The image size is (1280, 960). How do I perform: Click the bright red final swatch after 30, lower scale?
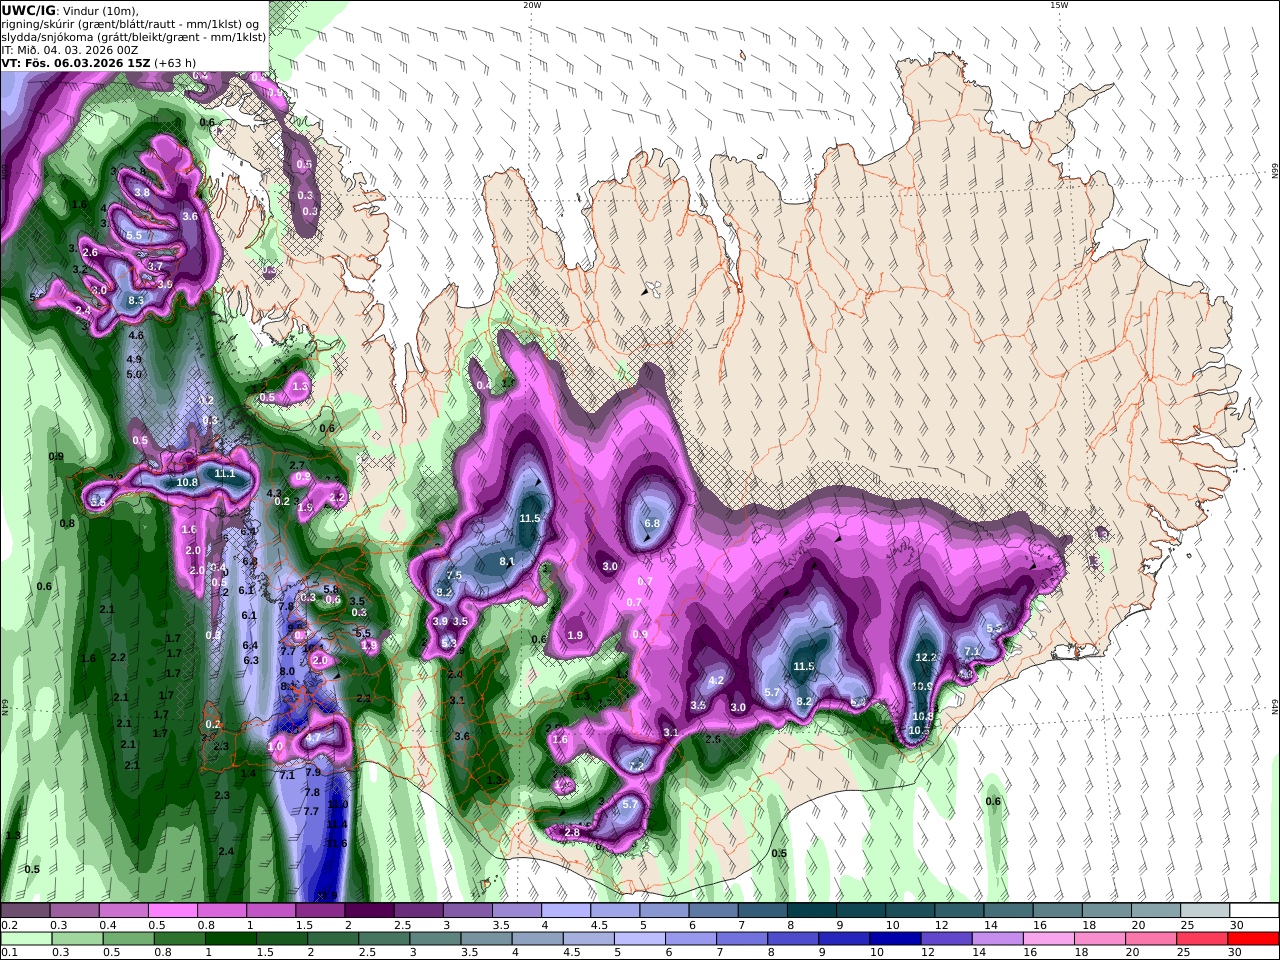(1255, 939)
